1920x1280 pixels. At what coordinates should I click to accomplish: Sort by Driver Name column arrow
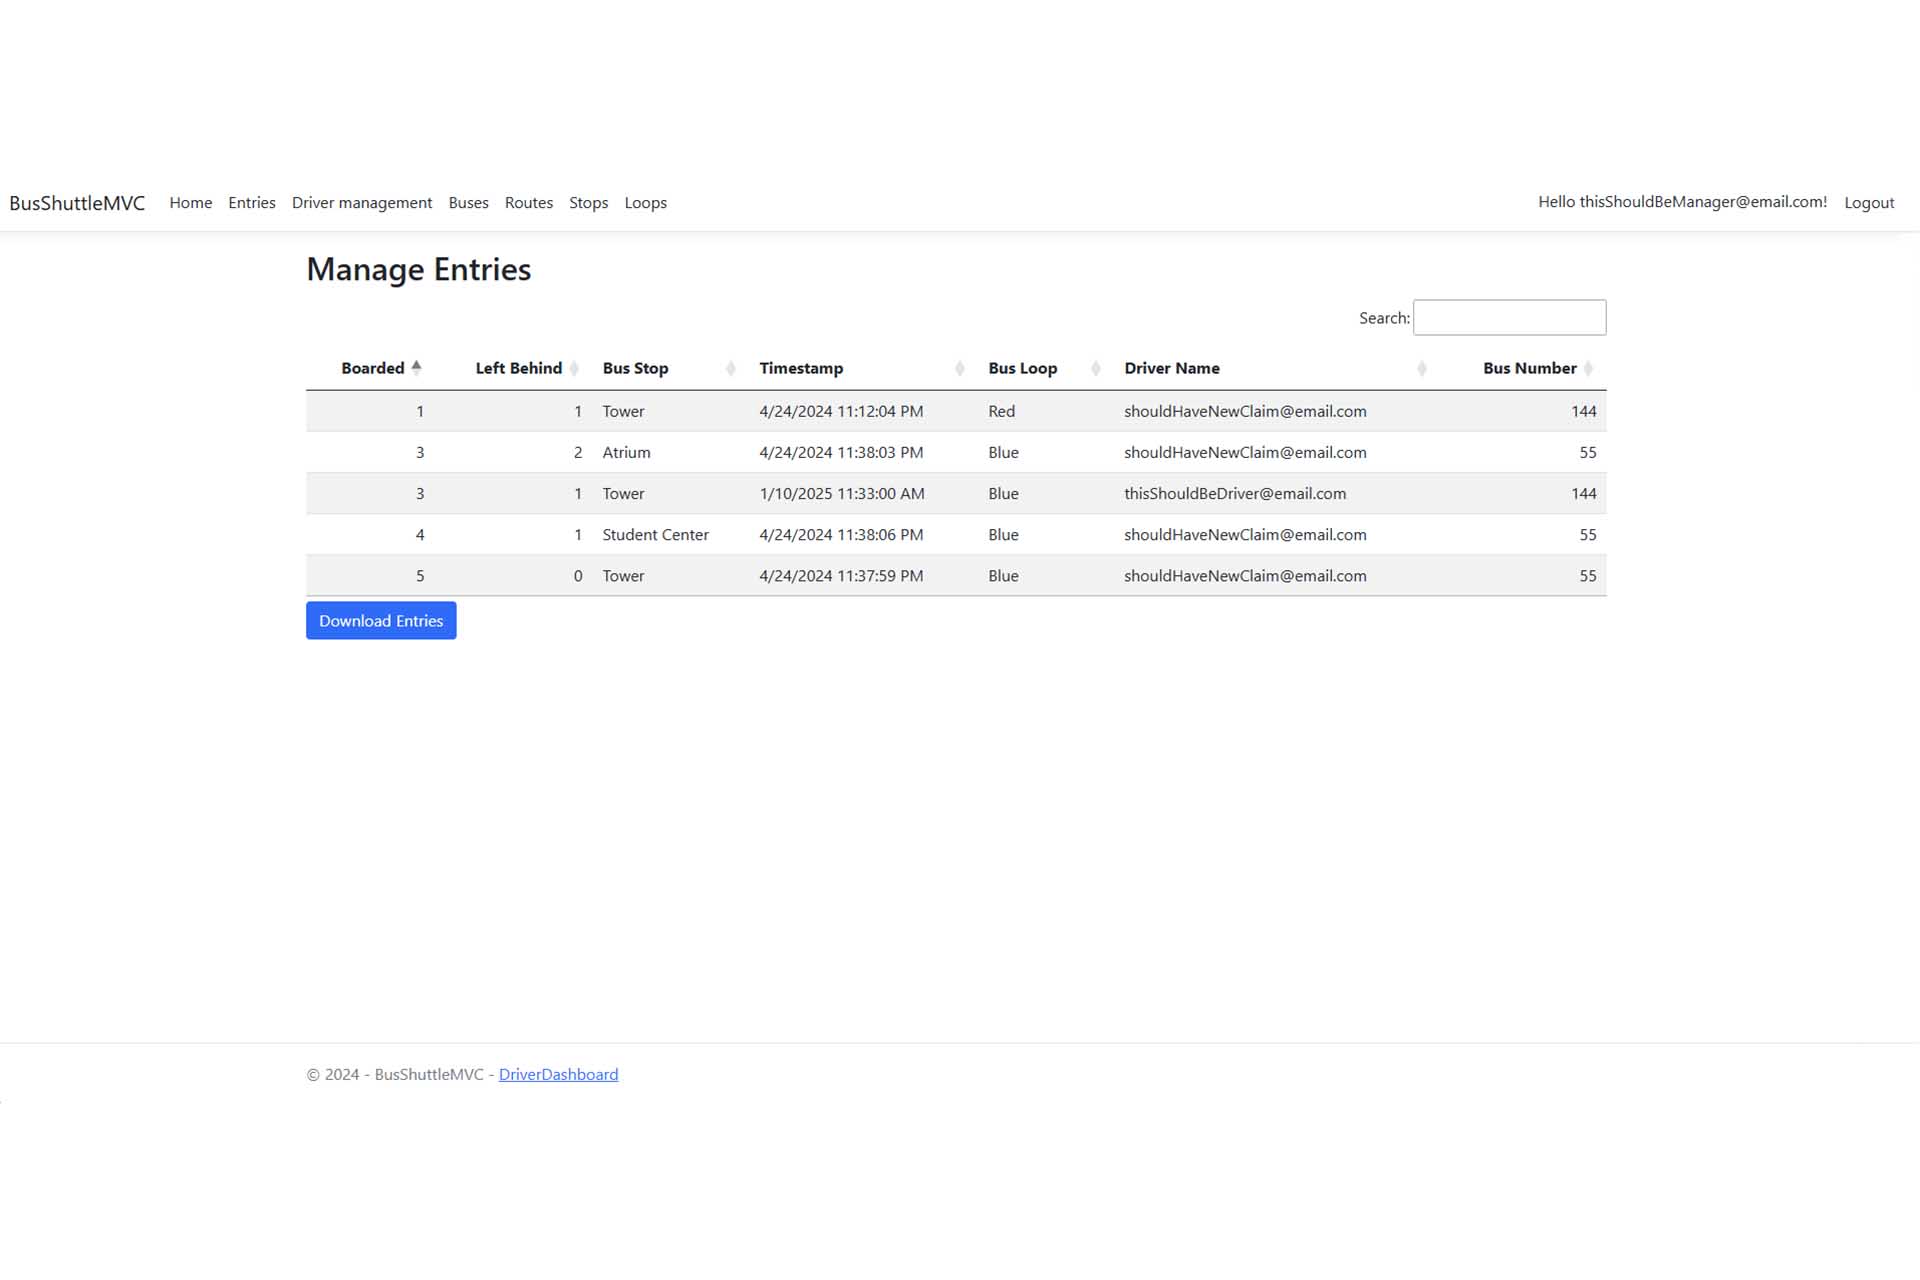(1421, 368)
